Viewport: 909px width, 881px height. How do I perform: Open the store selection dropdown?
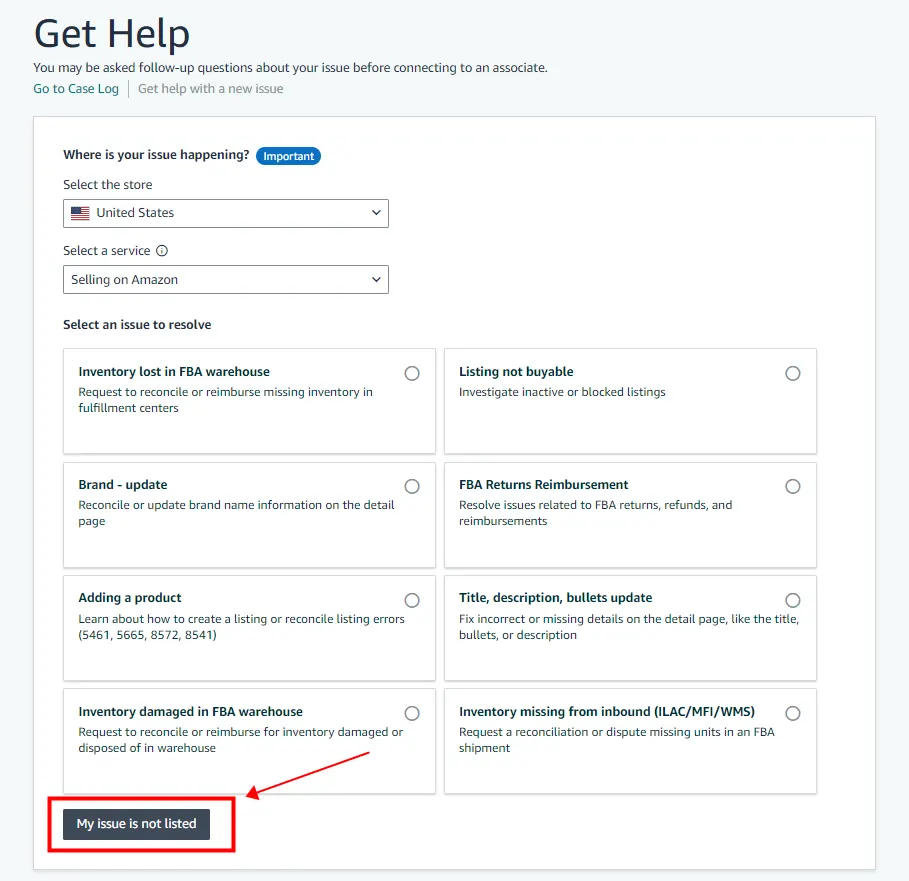click(225, 212)
